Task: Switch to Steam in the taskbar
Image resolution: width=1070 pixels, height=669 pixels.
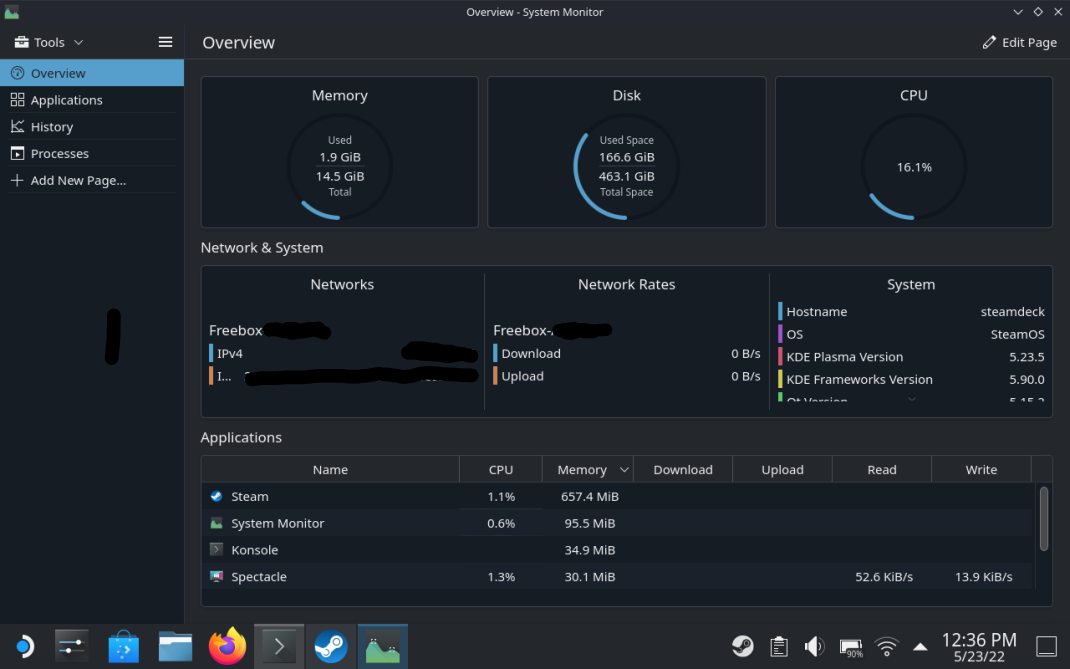Action: [x=331, y=646]
